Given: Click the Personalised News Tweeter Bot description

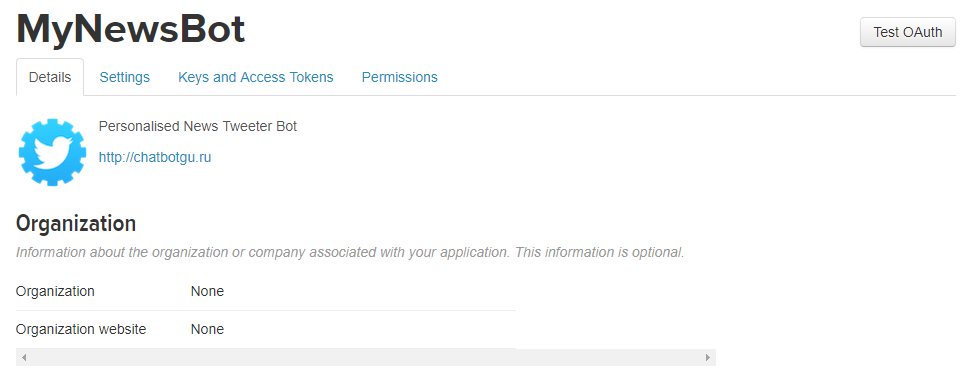Looking at the screenshot, I should coord(198,127).
